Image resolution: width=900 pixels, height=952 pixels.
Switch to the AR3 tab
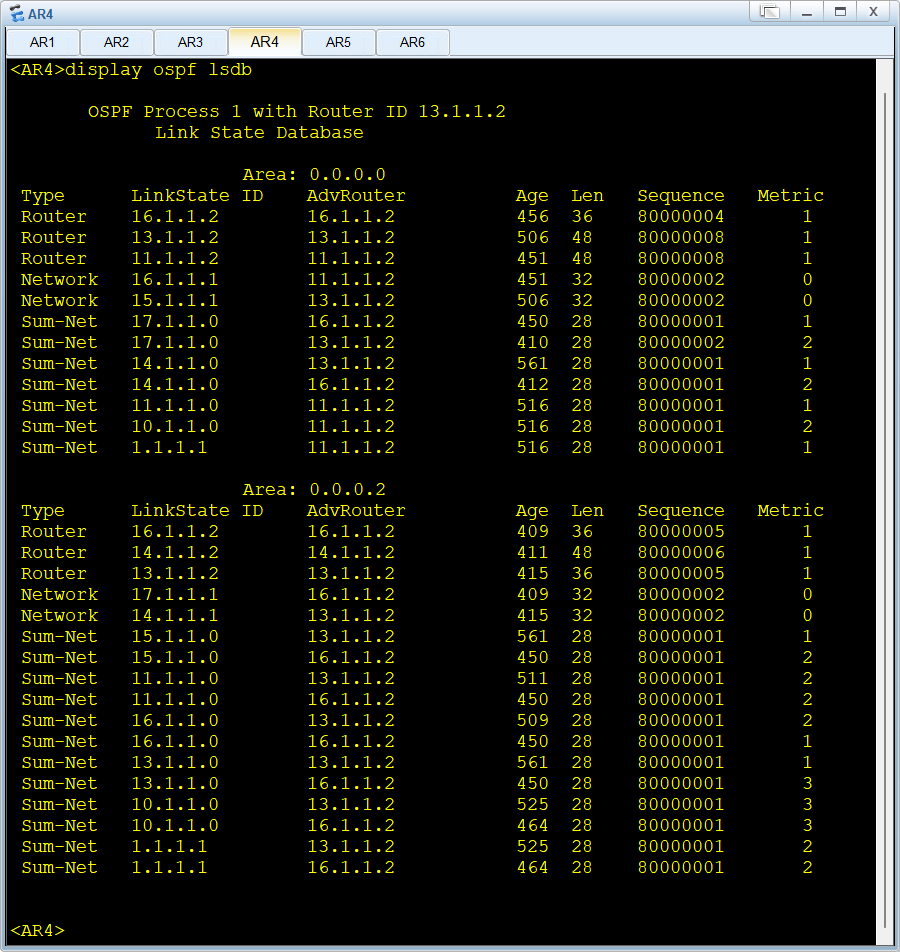[191, 42]
